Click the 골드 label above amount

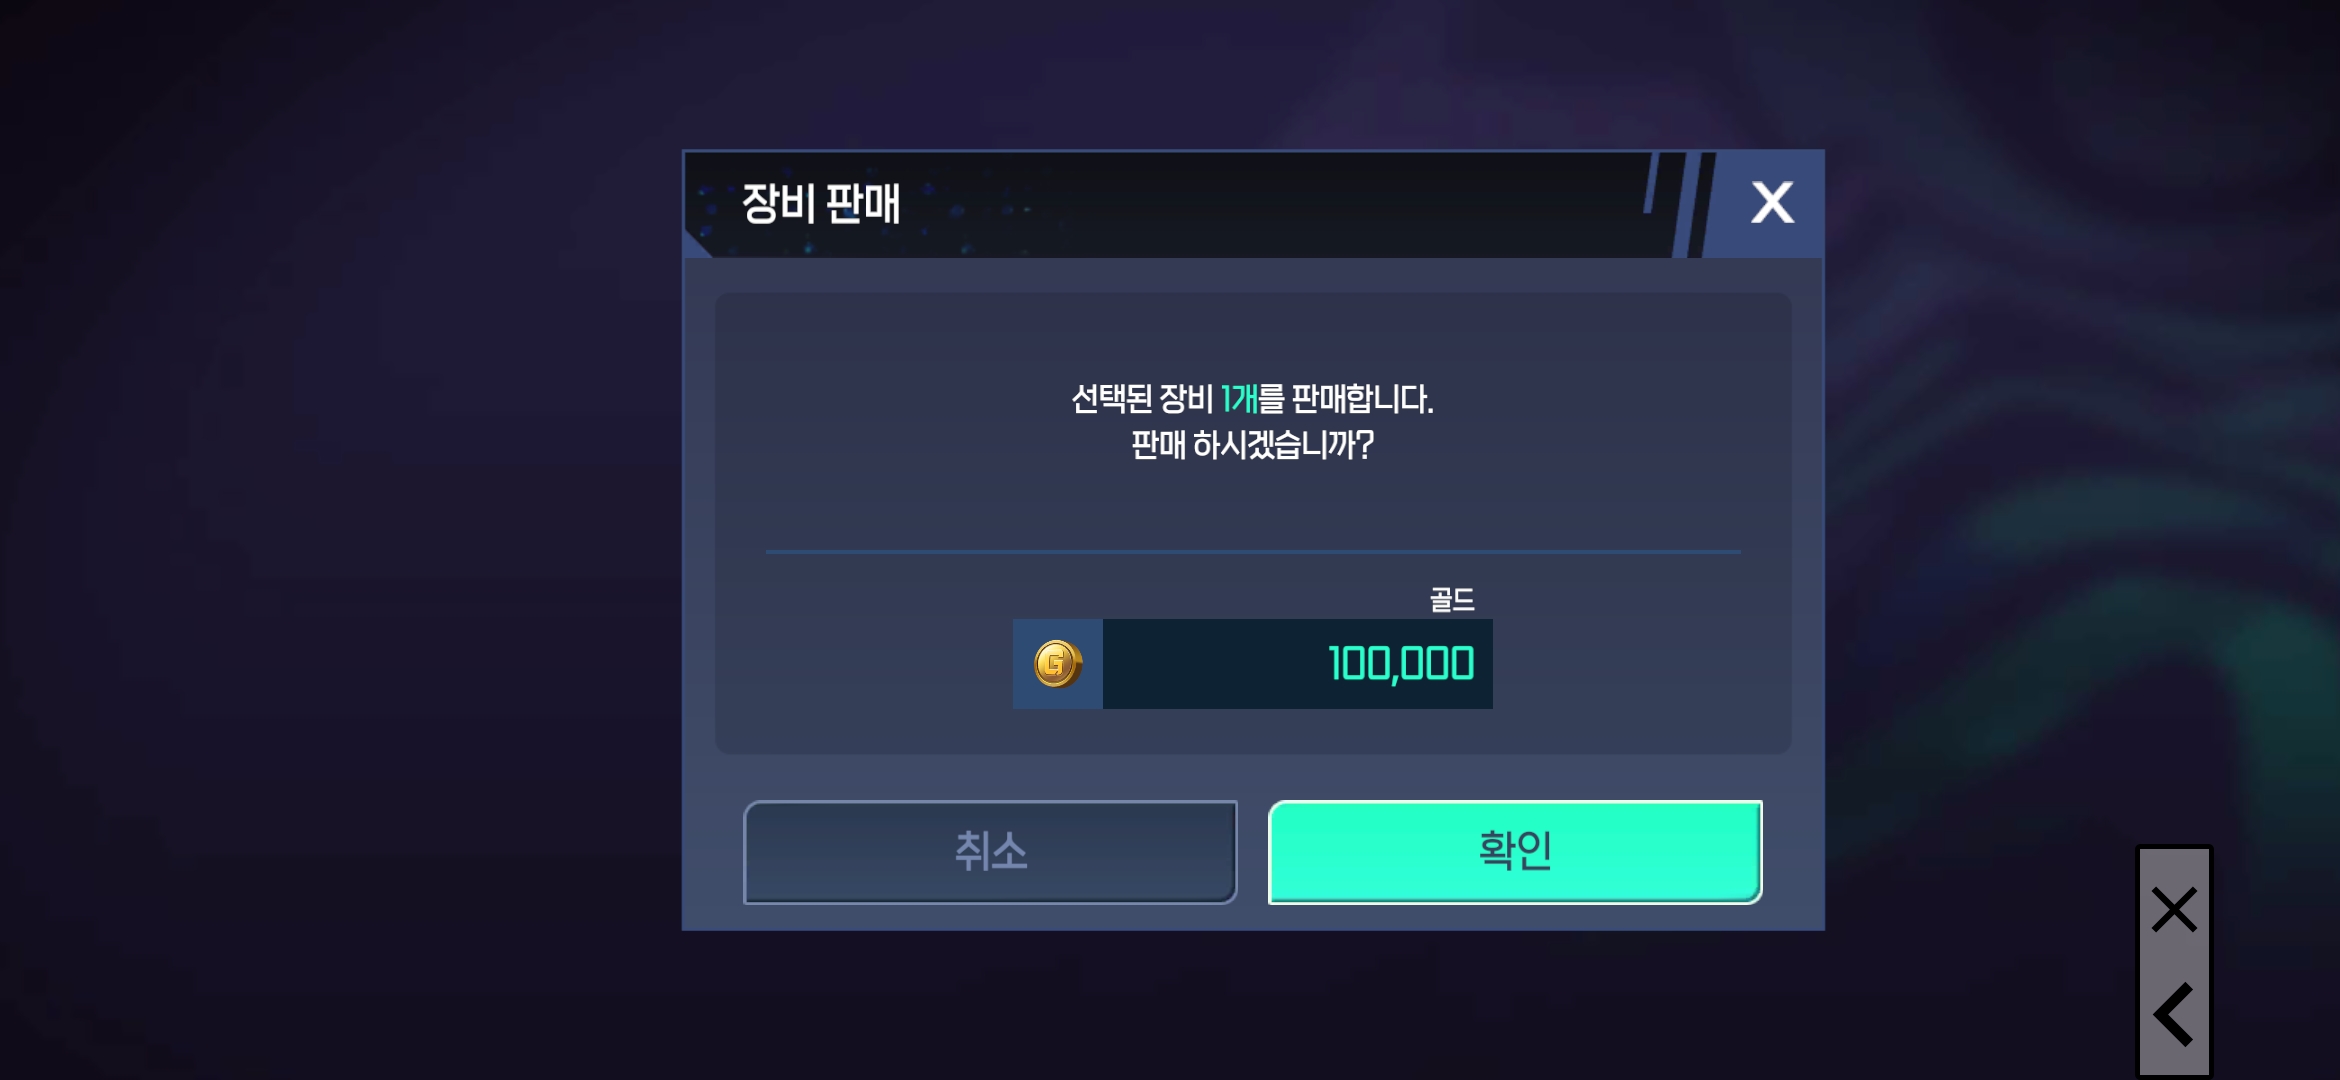click(1452, 599)
